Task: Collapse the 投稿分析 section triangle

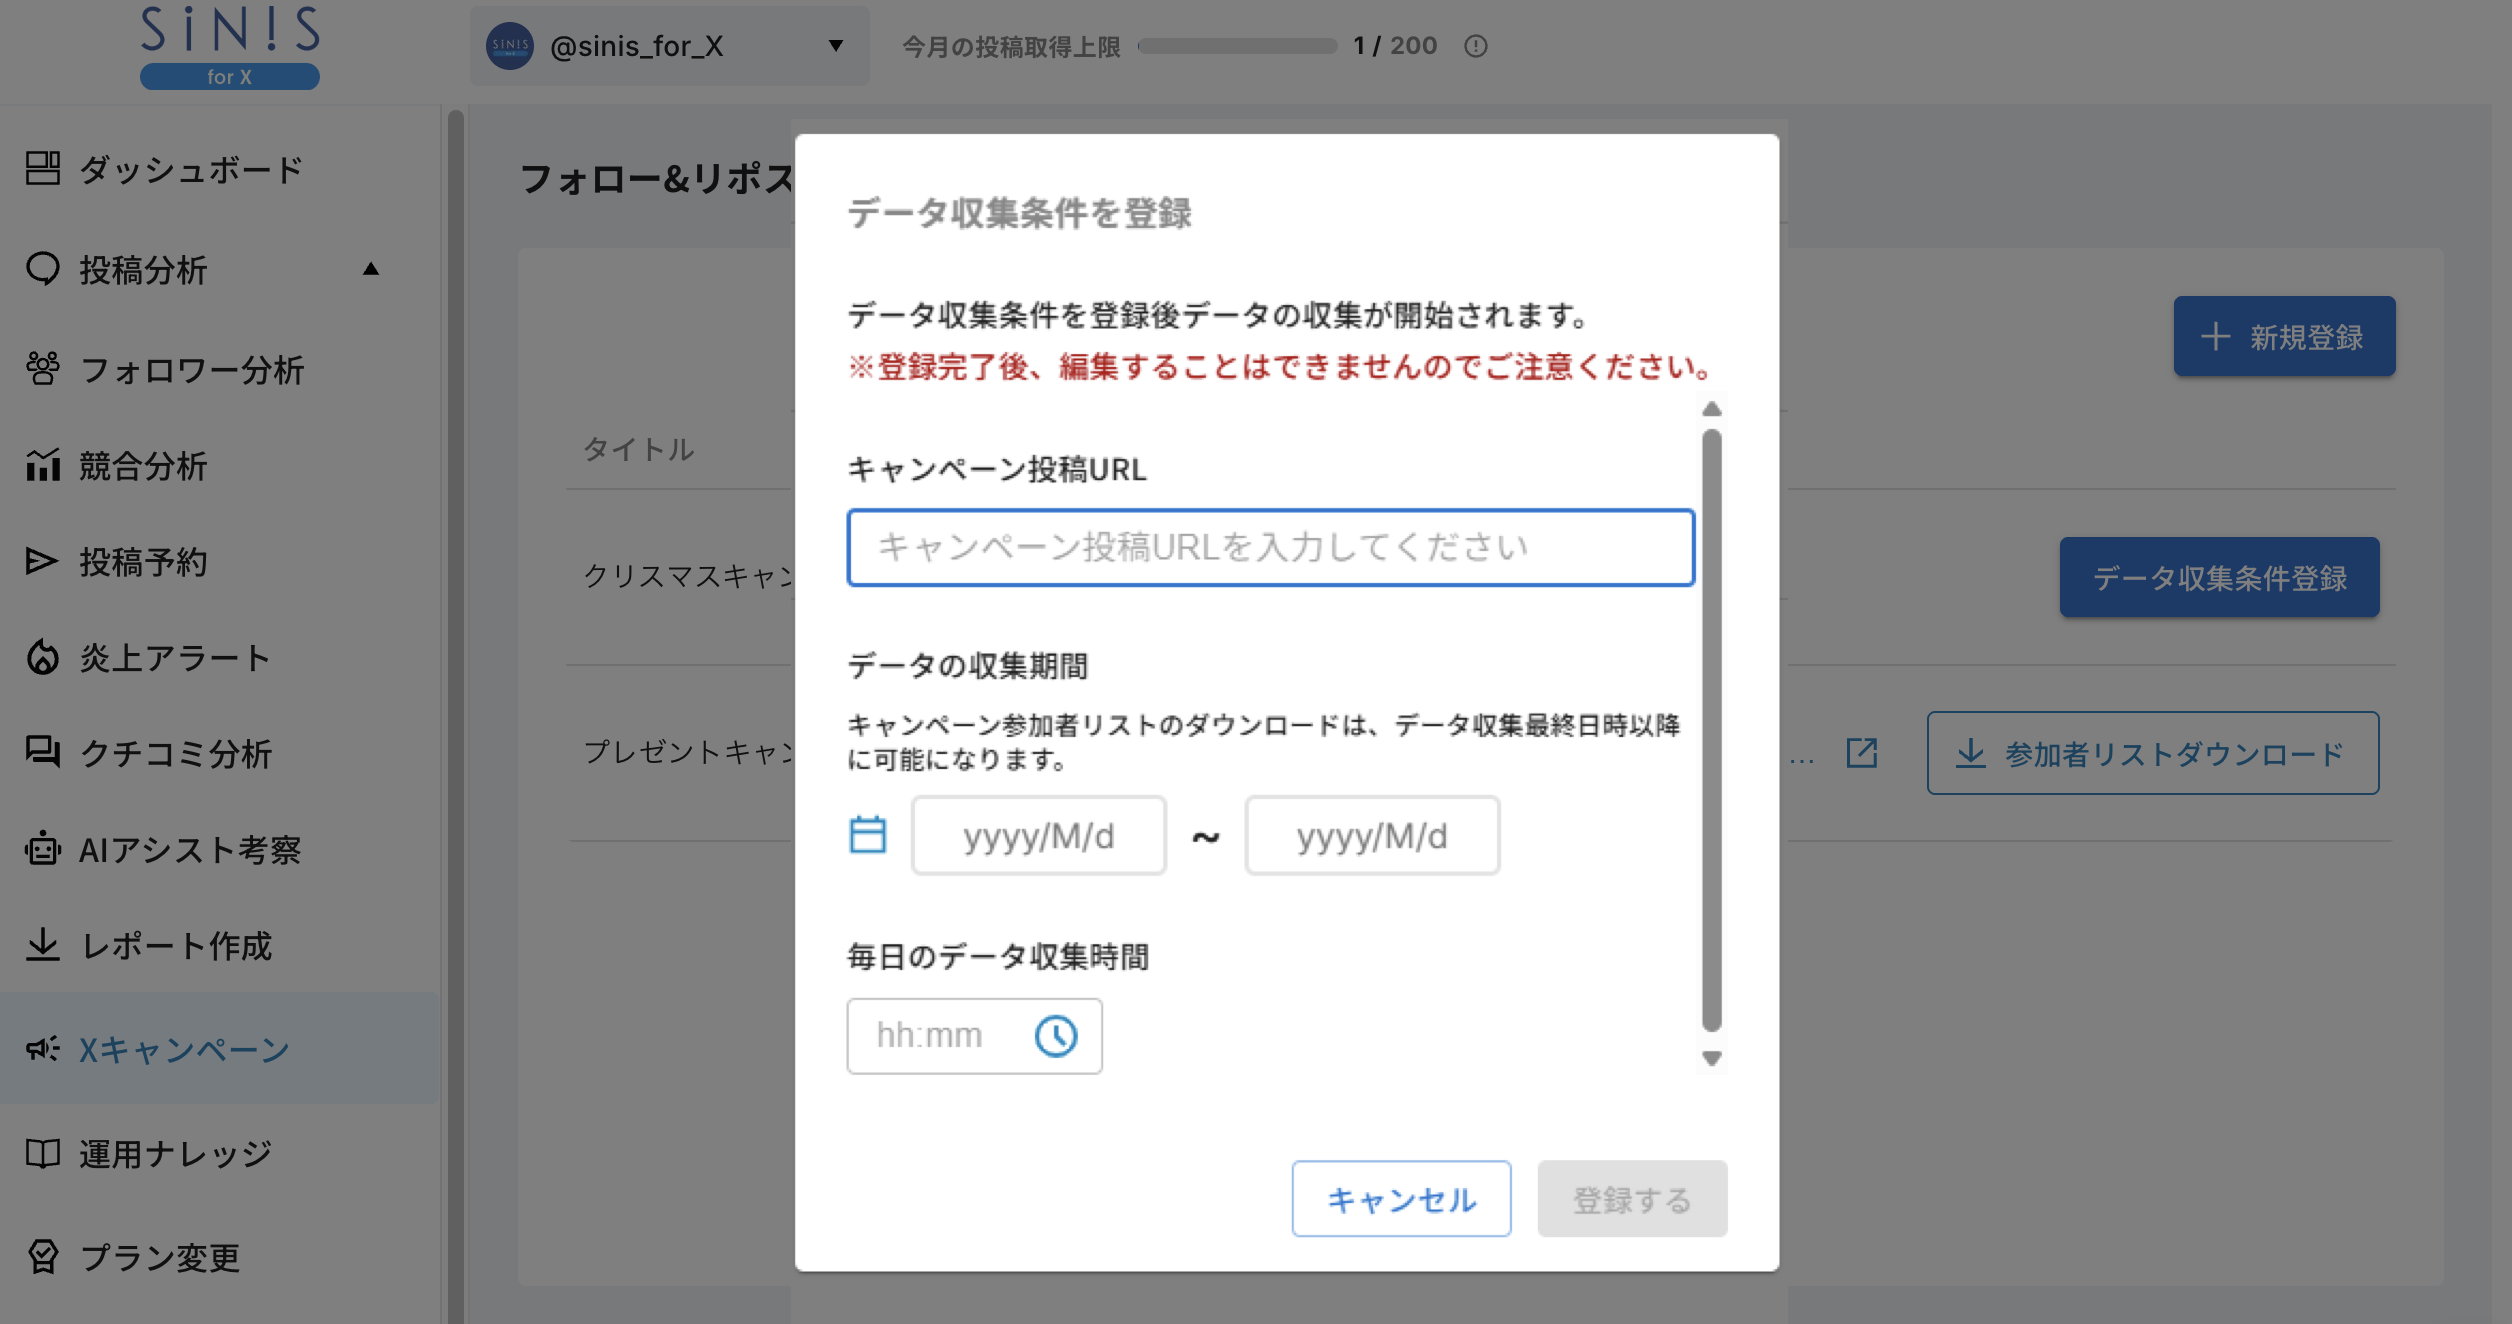Action: pos(371,268)
